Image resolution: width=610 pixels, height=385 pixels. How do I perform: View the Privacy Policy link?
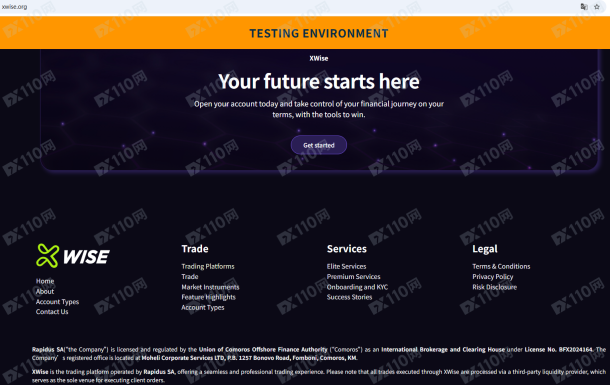(x=493, y=276)
